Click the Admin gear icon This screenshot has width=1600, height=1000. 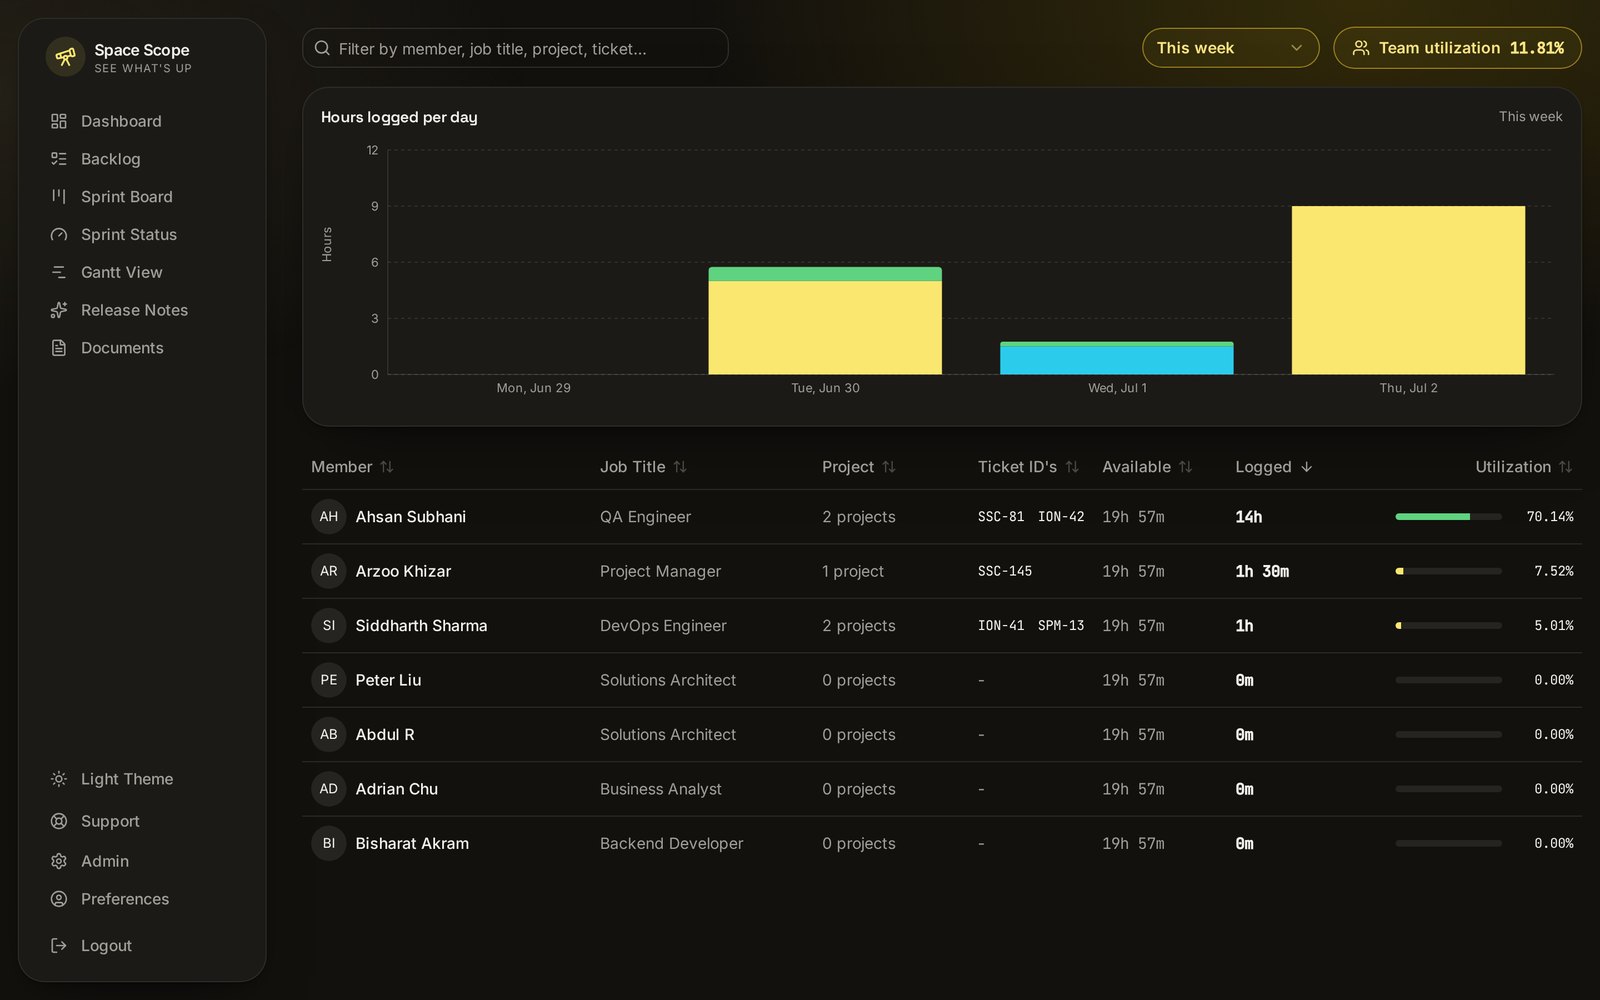coord(59,861)
